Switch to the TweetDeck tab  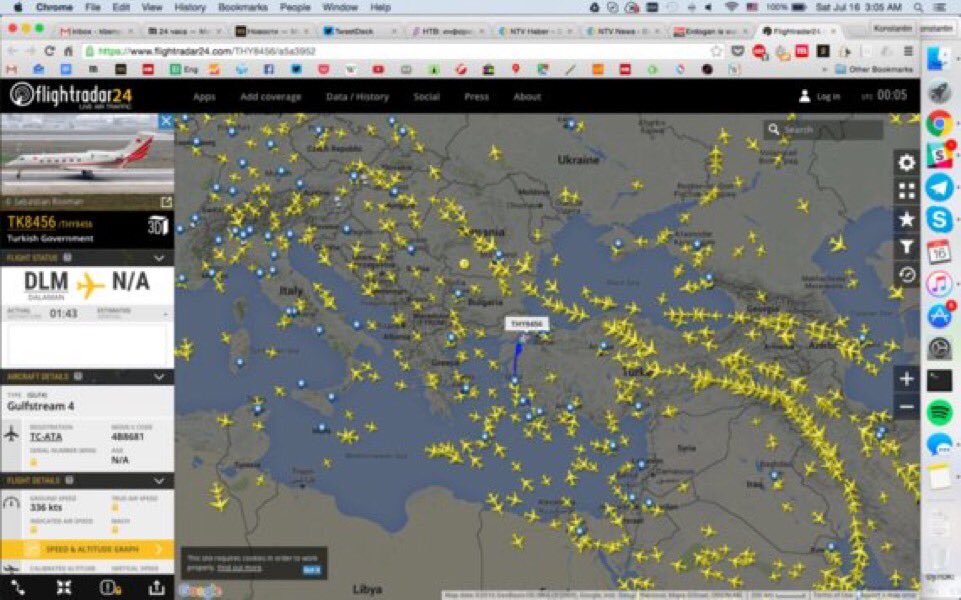[358, 31]
